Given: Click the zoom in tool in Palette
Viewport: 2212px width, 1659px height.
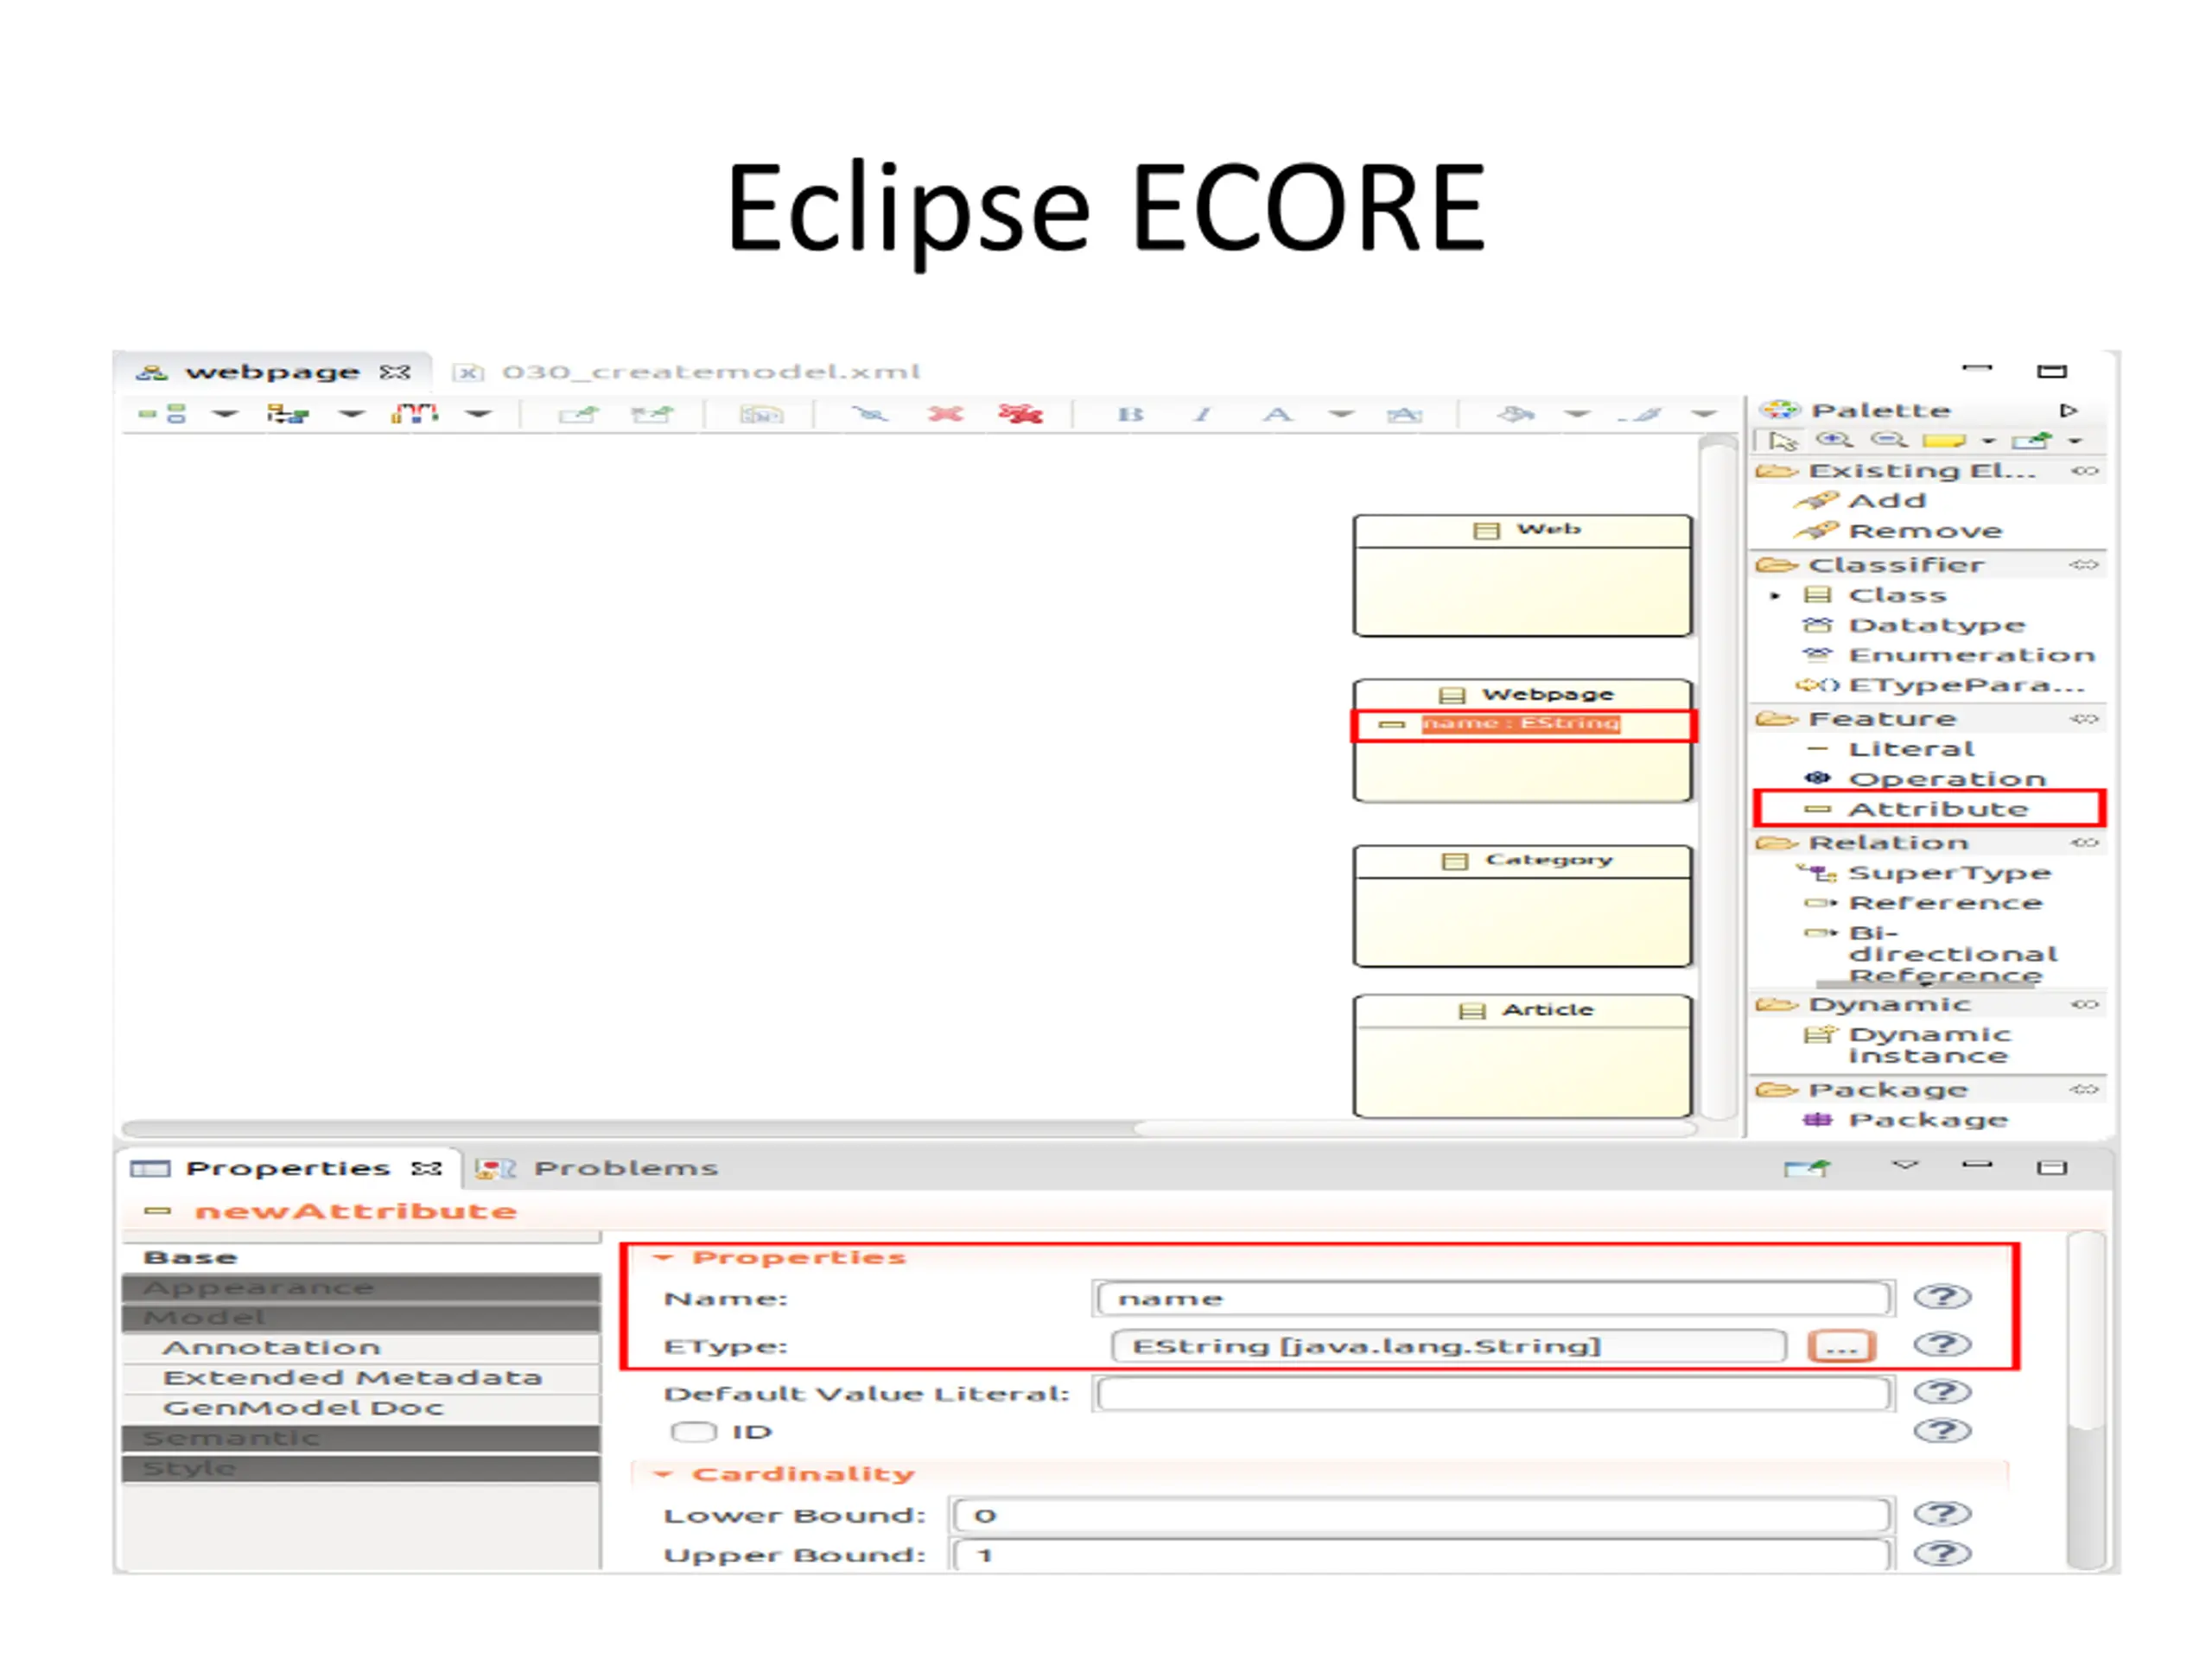Looking at the screenshot, I should pyautogui.click(x=1834, y=440).
